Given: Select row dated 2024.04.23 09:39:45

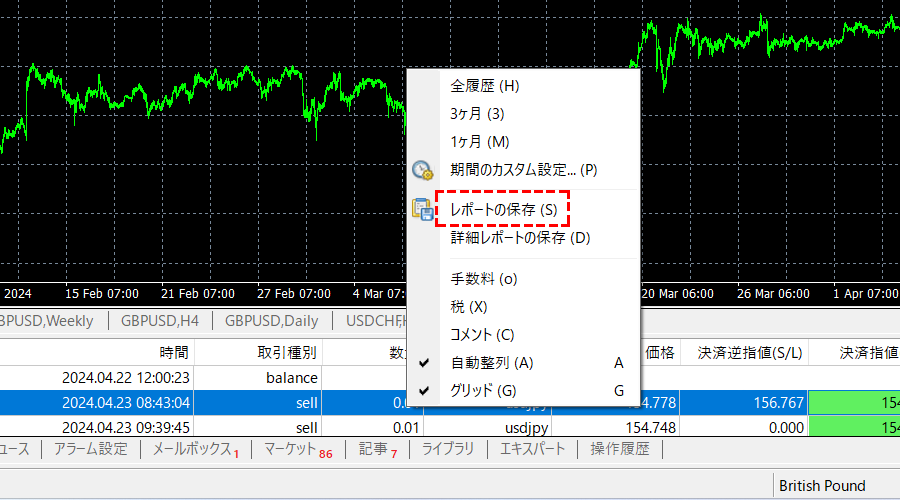Looking at the screenshot, I should click(x=450, y=427).
